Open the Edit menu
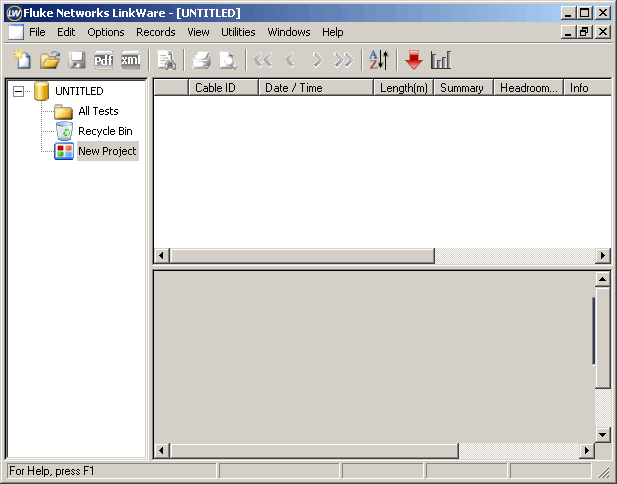Screen dimensions: 617x484 click(x=66, y=32)
